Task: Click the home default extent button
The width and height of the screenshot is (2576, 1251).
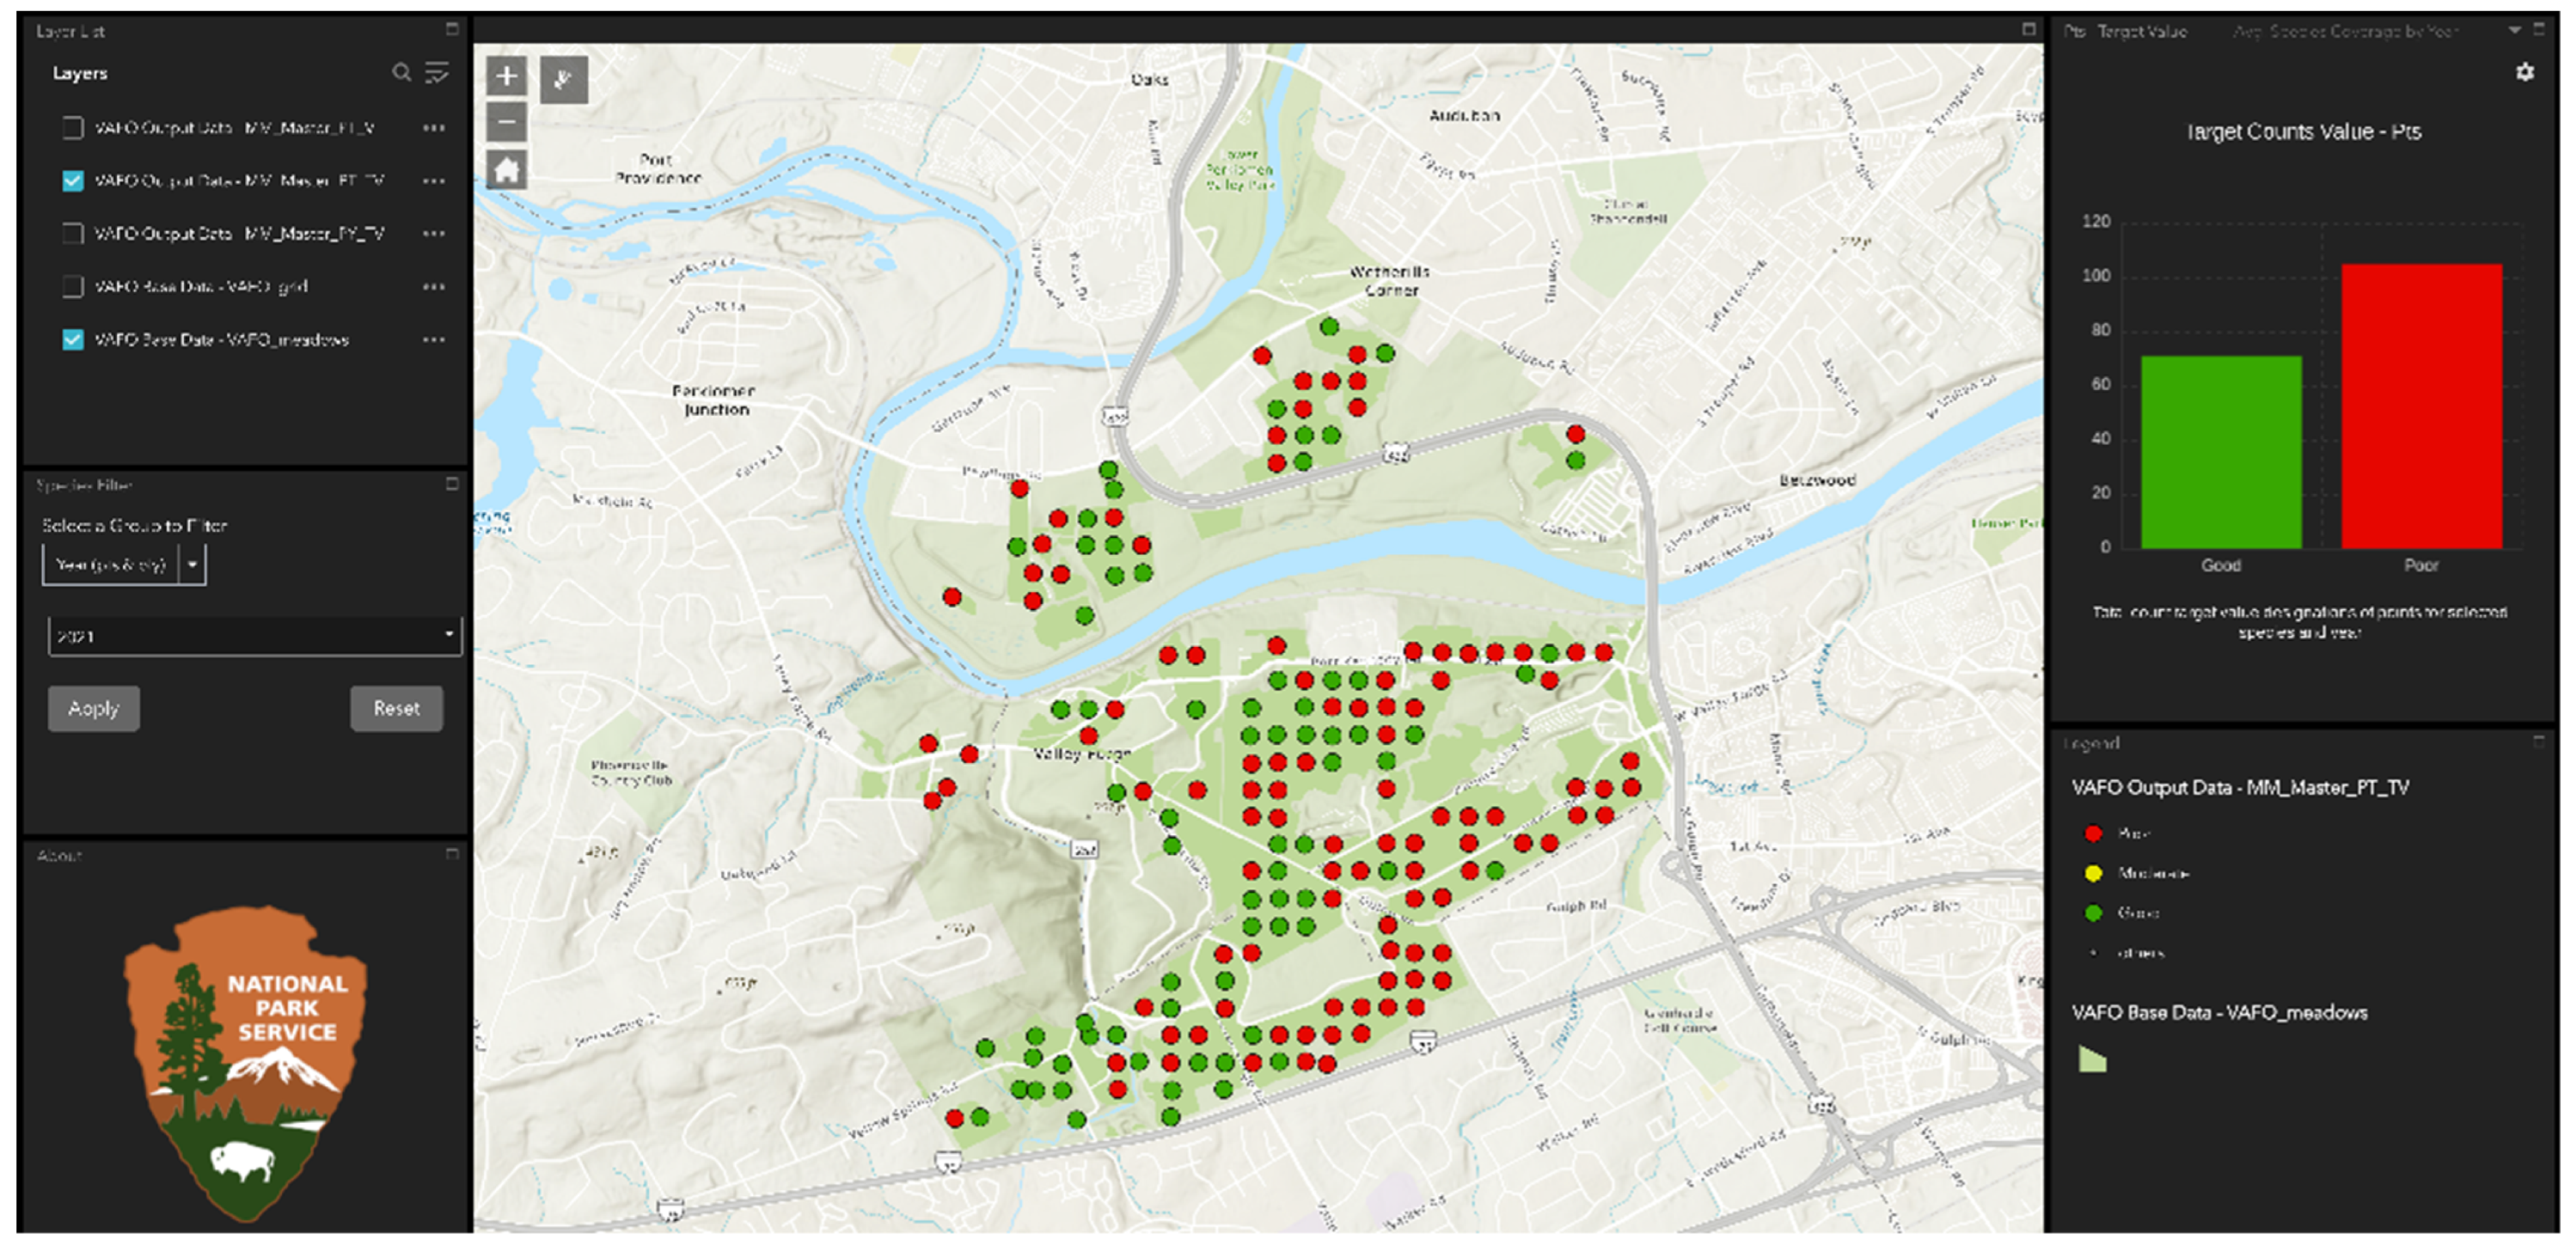Action: [x=506, y=170]
